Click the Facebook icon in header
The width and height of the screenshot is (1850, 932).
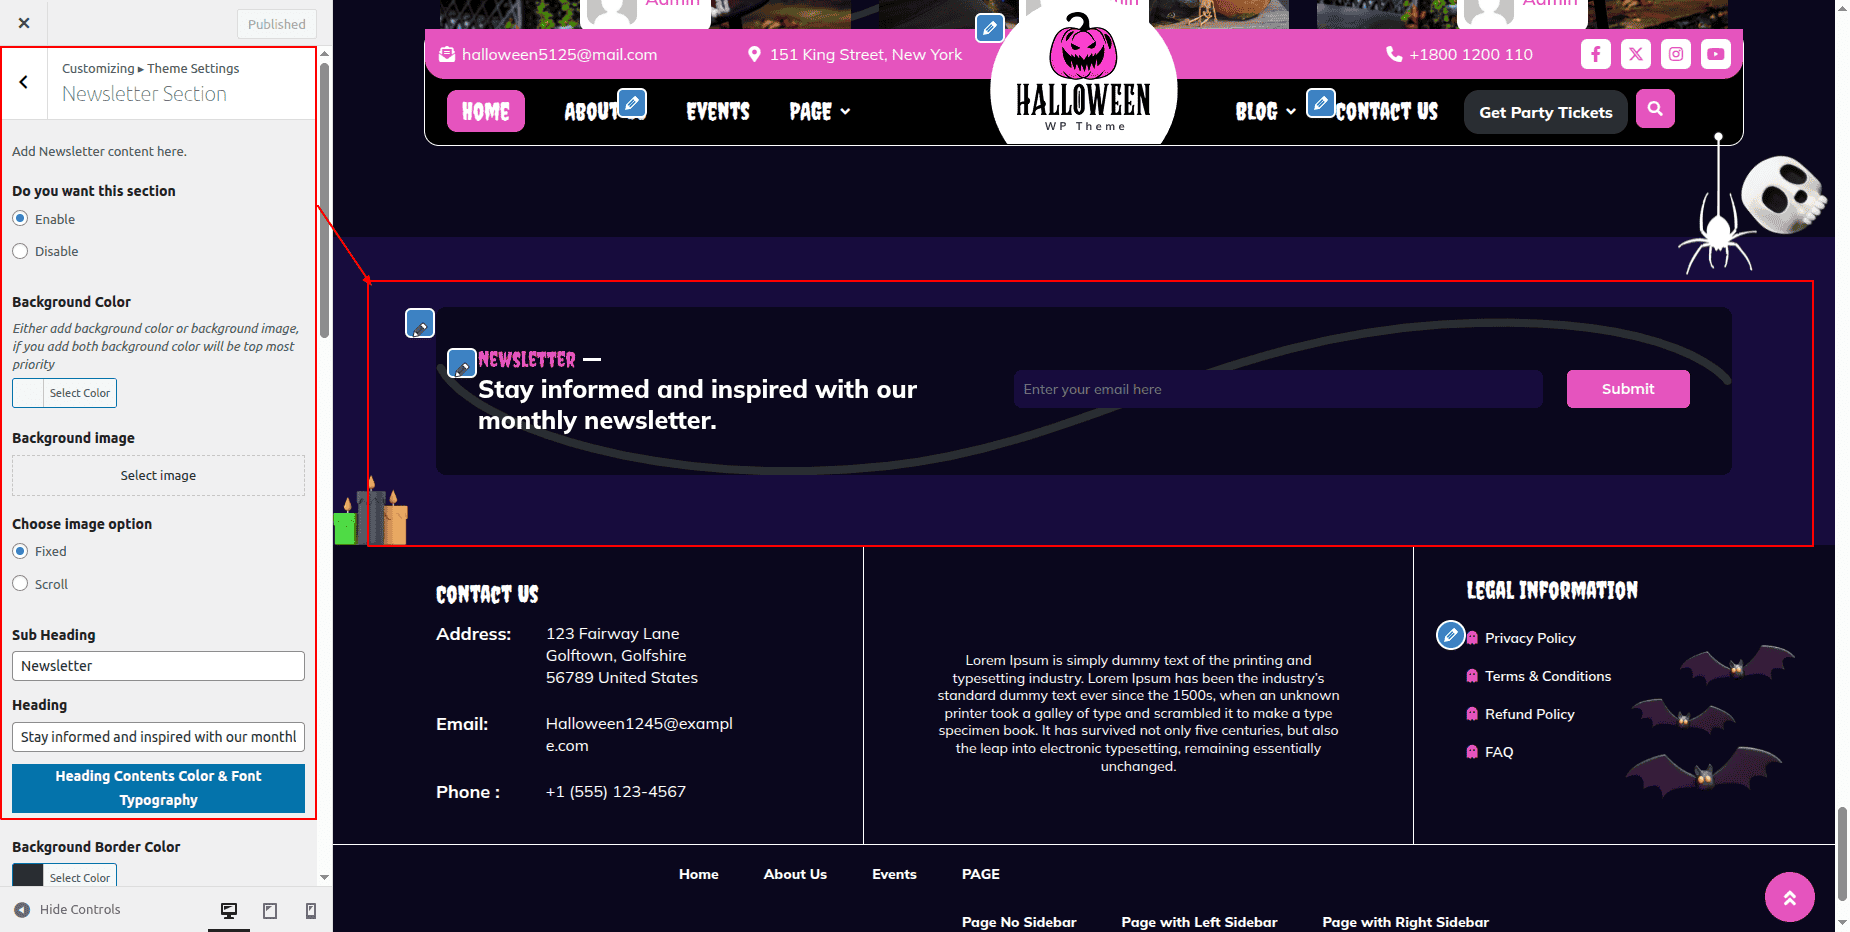click(x=1595, y=54)
